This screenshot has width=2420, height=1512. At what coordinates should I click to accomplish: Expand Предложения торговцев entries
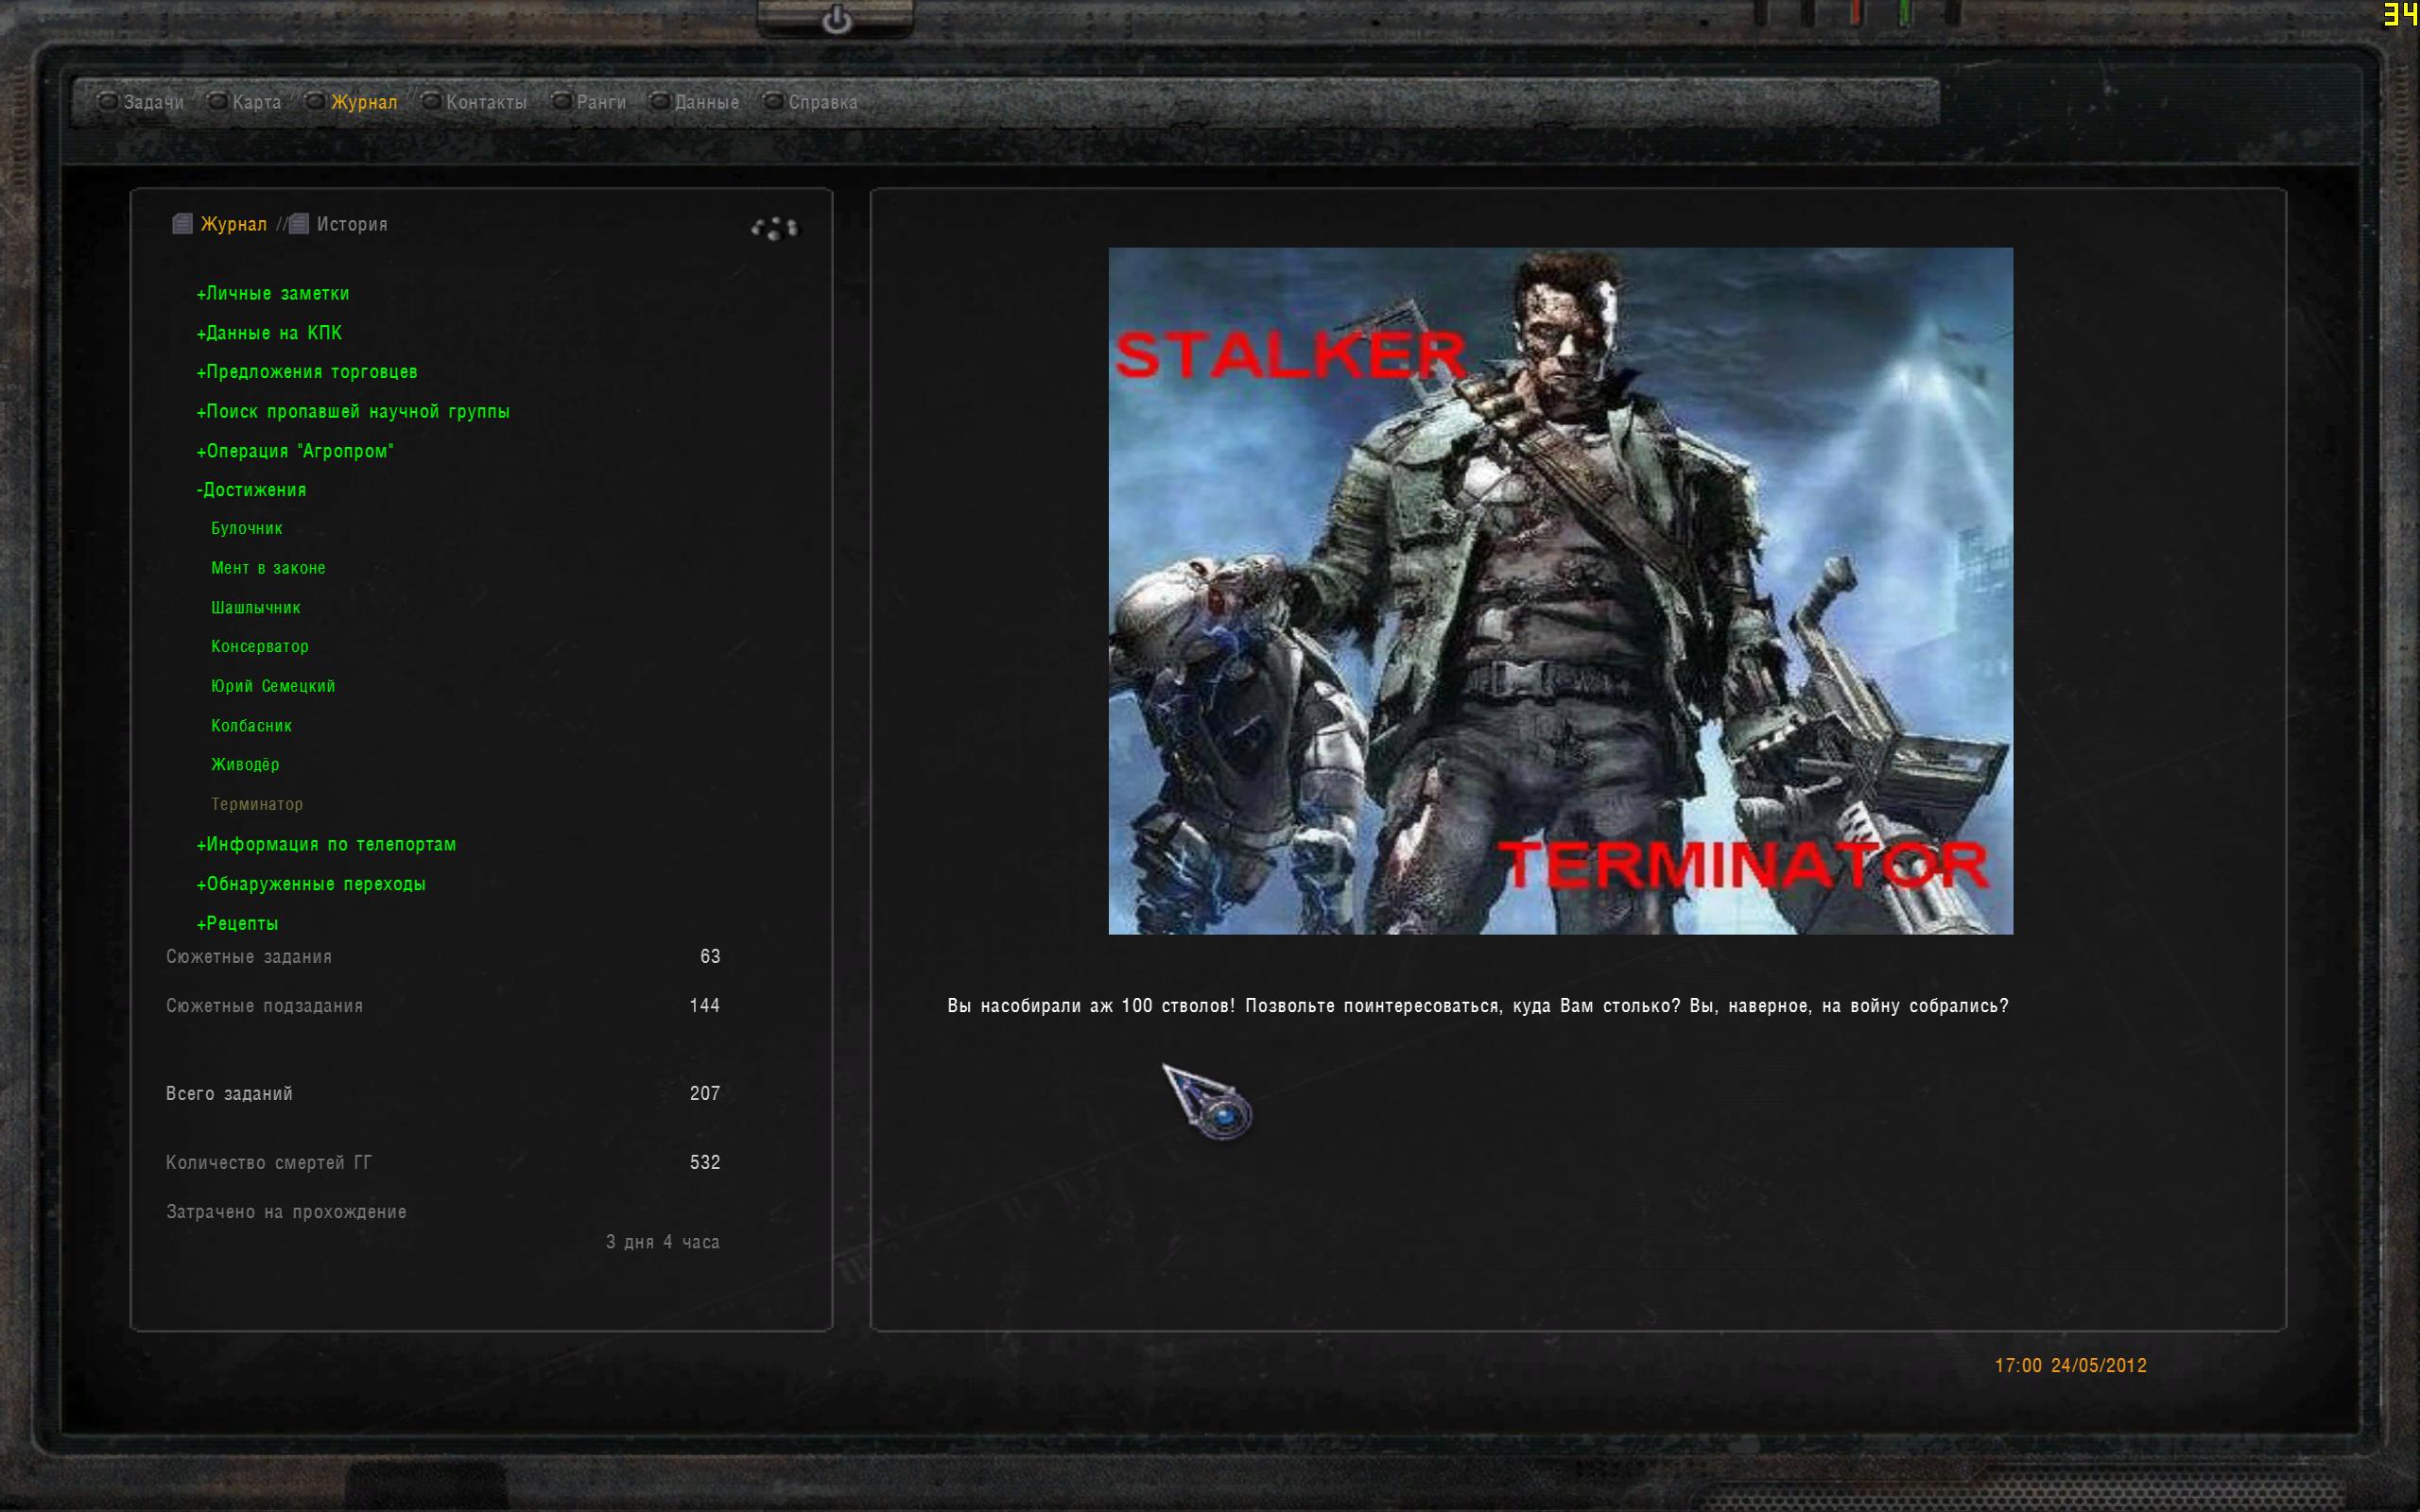click(x=307, y=372)
